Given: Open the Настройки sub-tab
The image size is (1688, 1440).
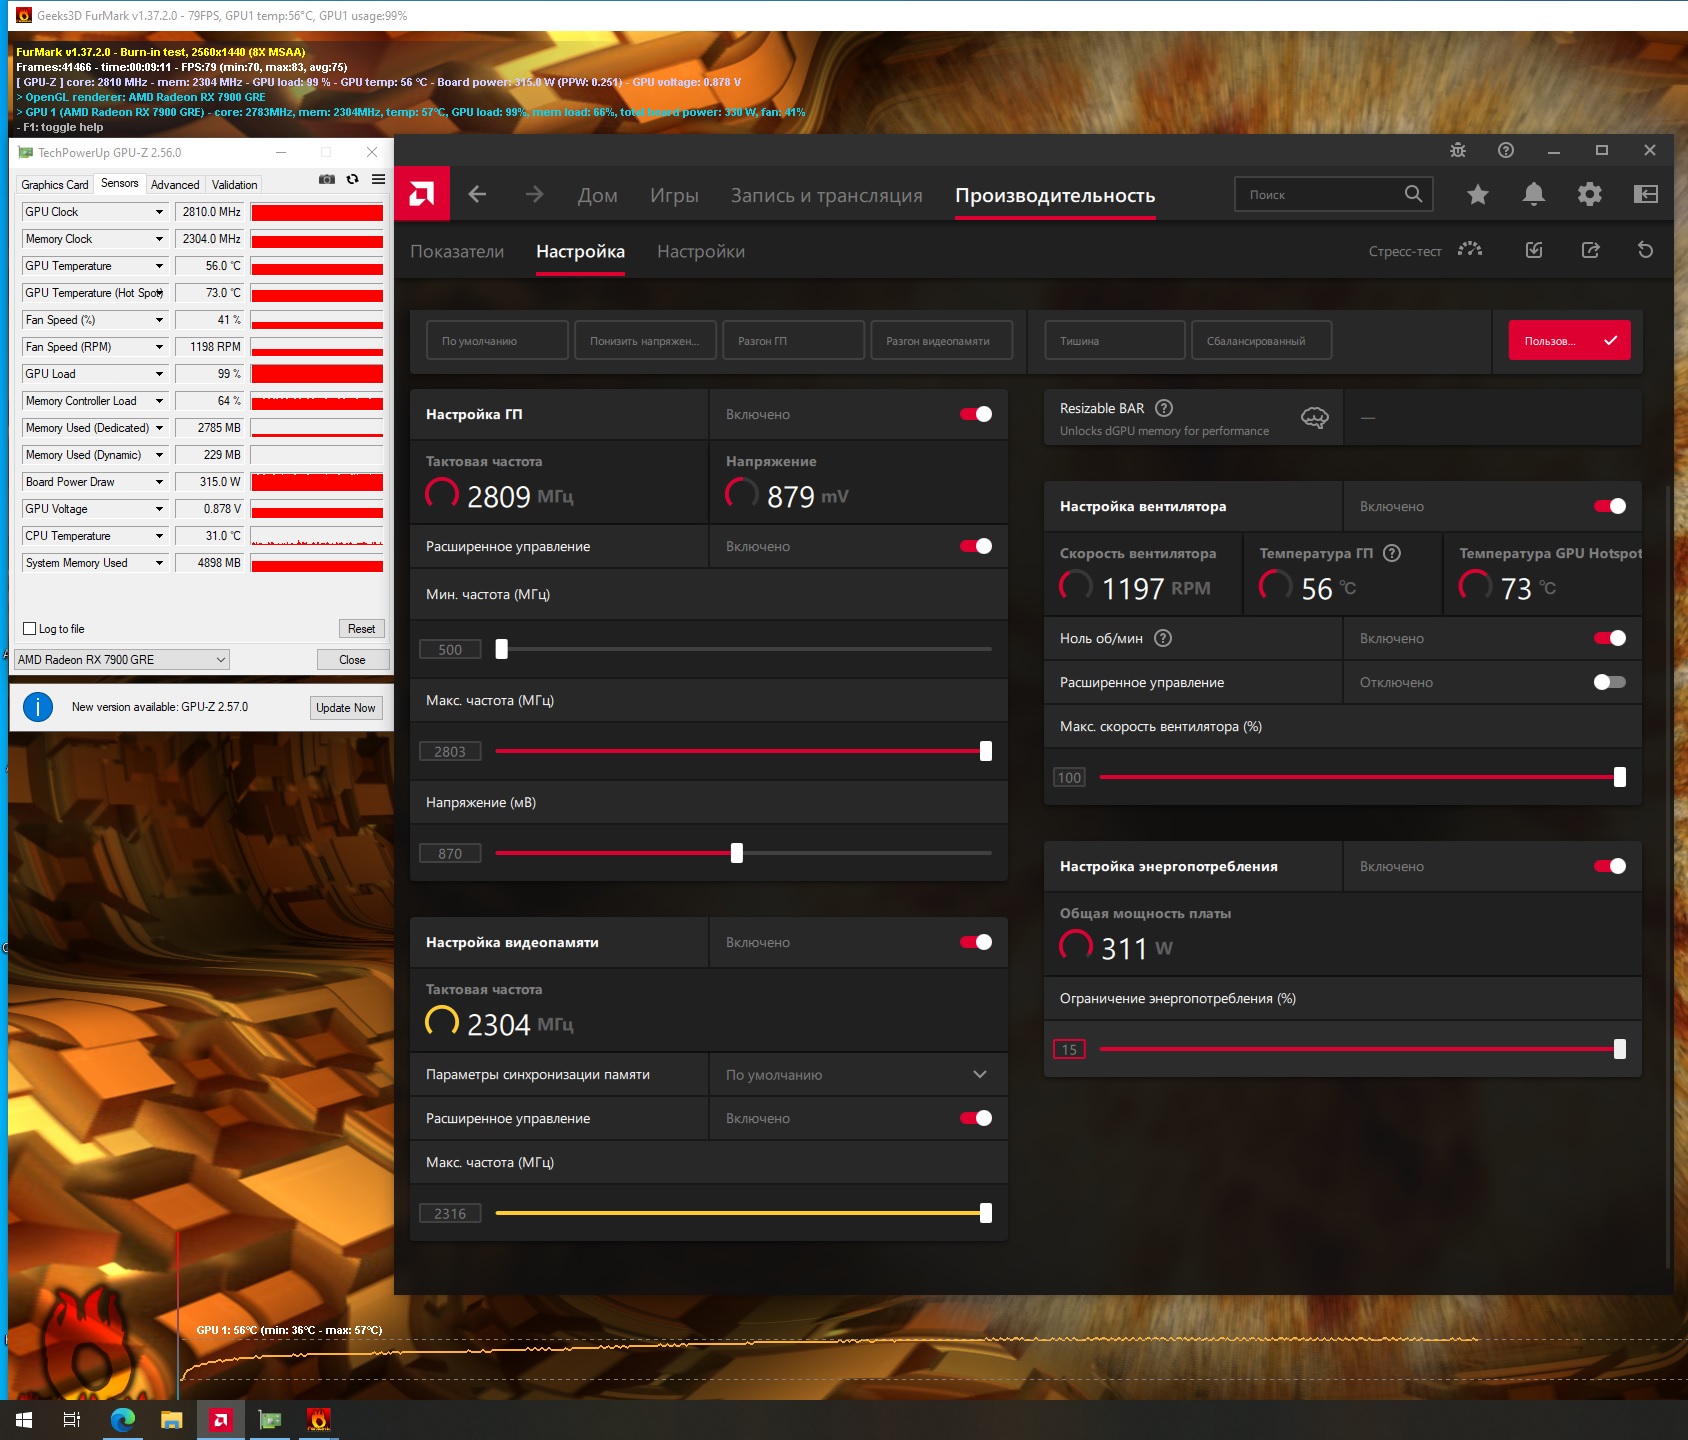Looking at the screenshot, I should (701, 251).
